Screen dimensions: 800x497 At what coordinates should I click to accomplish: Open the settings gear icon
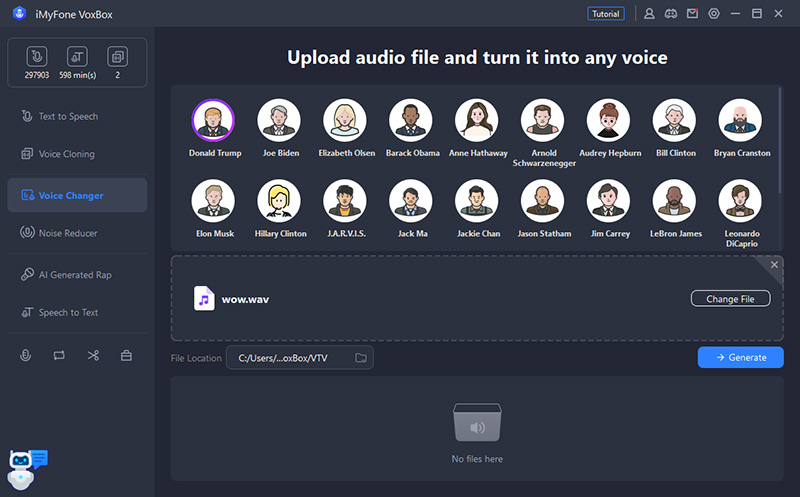(x=714, y=14)
